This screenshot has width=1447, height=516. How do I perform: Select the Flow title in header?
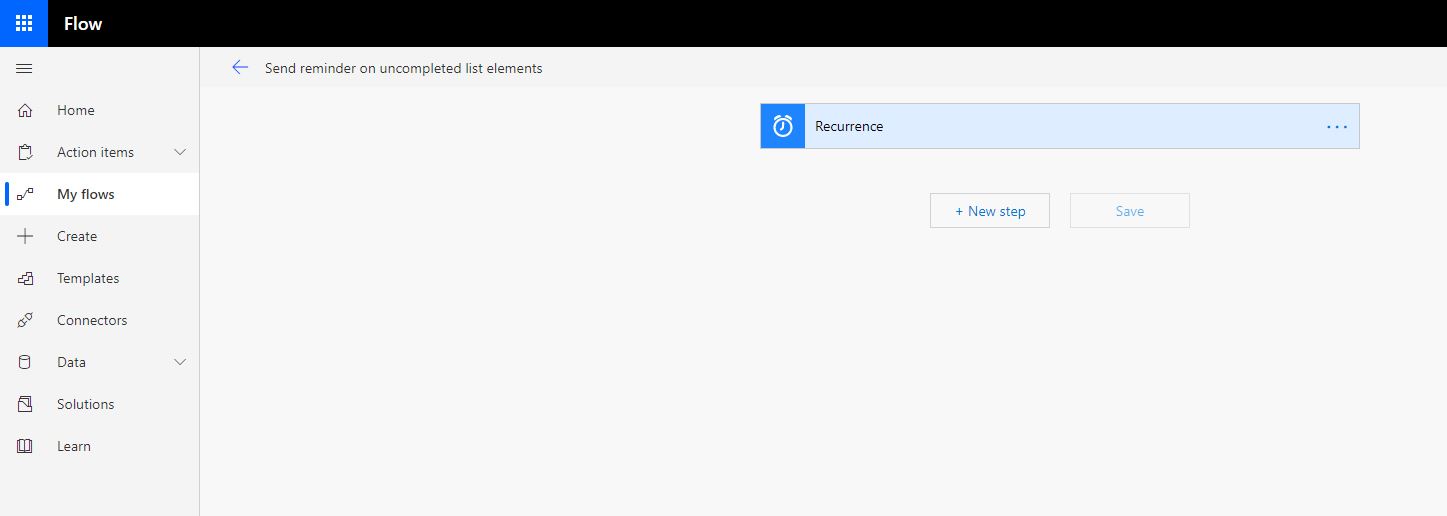(83, 24)
